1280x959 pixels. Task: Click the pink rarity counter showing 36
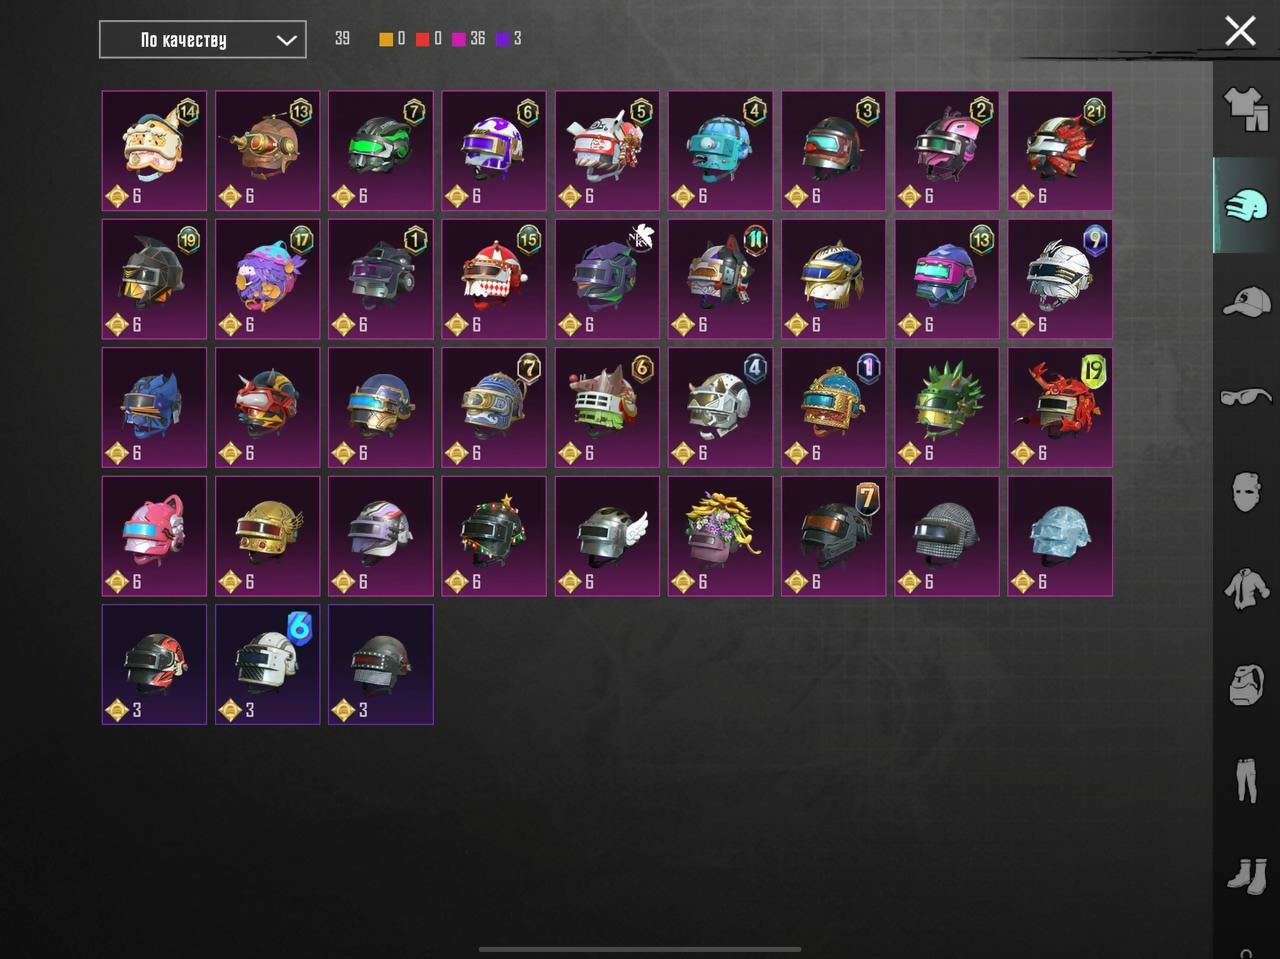pyautogui.click(x=468, y=39)
